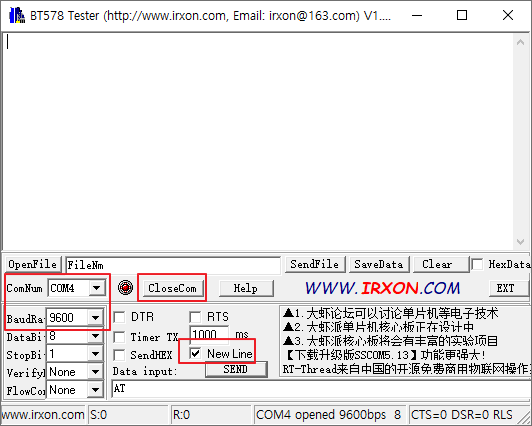This screenshot has height=426, width=532.
Task: Click the red port status indicator icon
Action: pyautogui.click(x=125, y=288)
